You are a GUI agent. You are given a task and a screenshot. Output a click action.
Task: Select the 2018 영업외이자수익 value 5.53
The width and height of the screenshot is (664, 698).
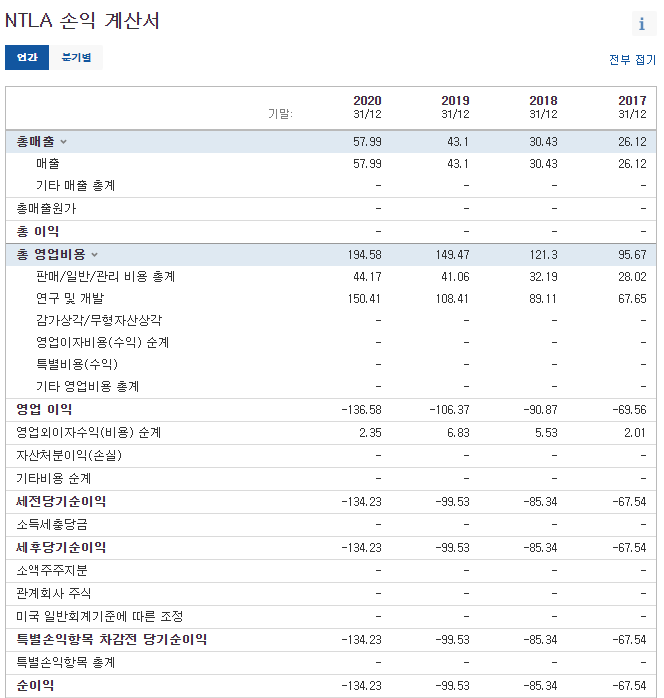546,433
